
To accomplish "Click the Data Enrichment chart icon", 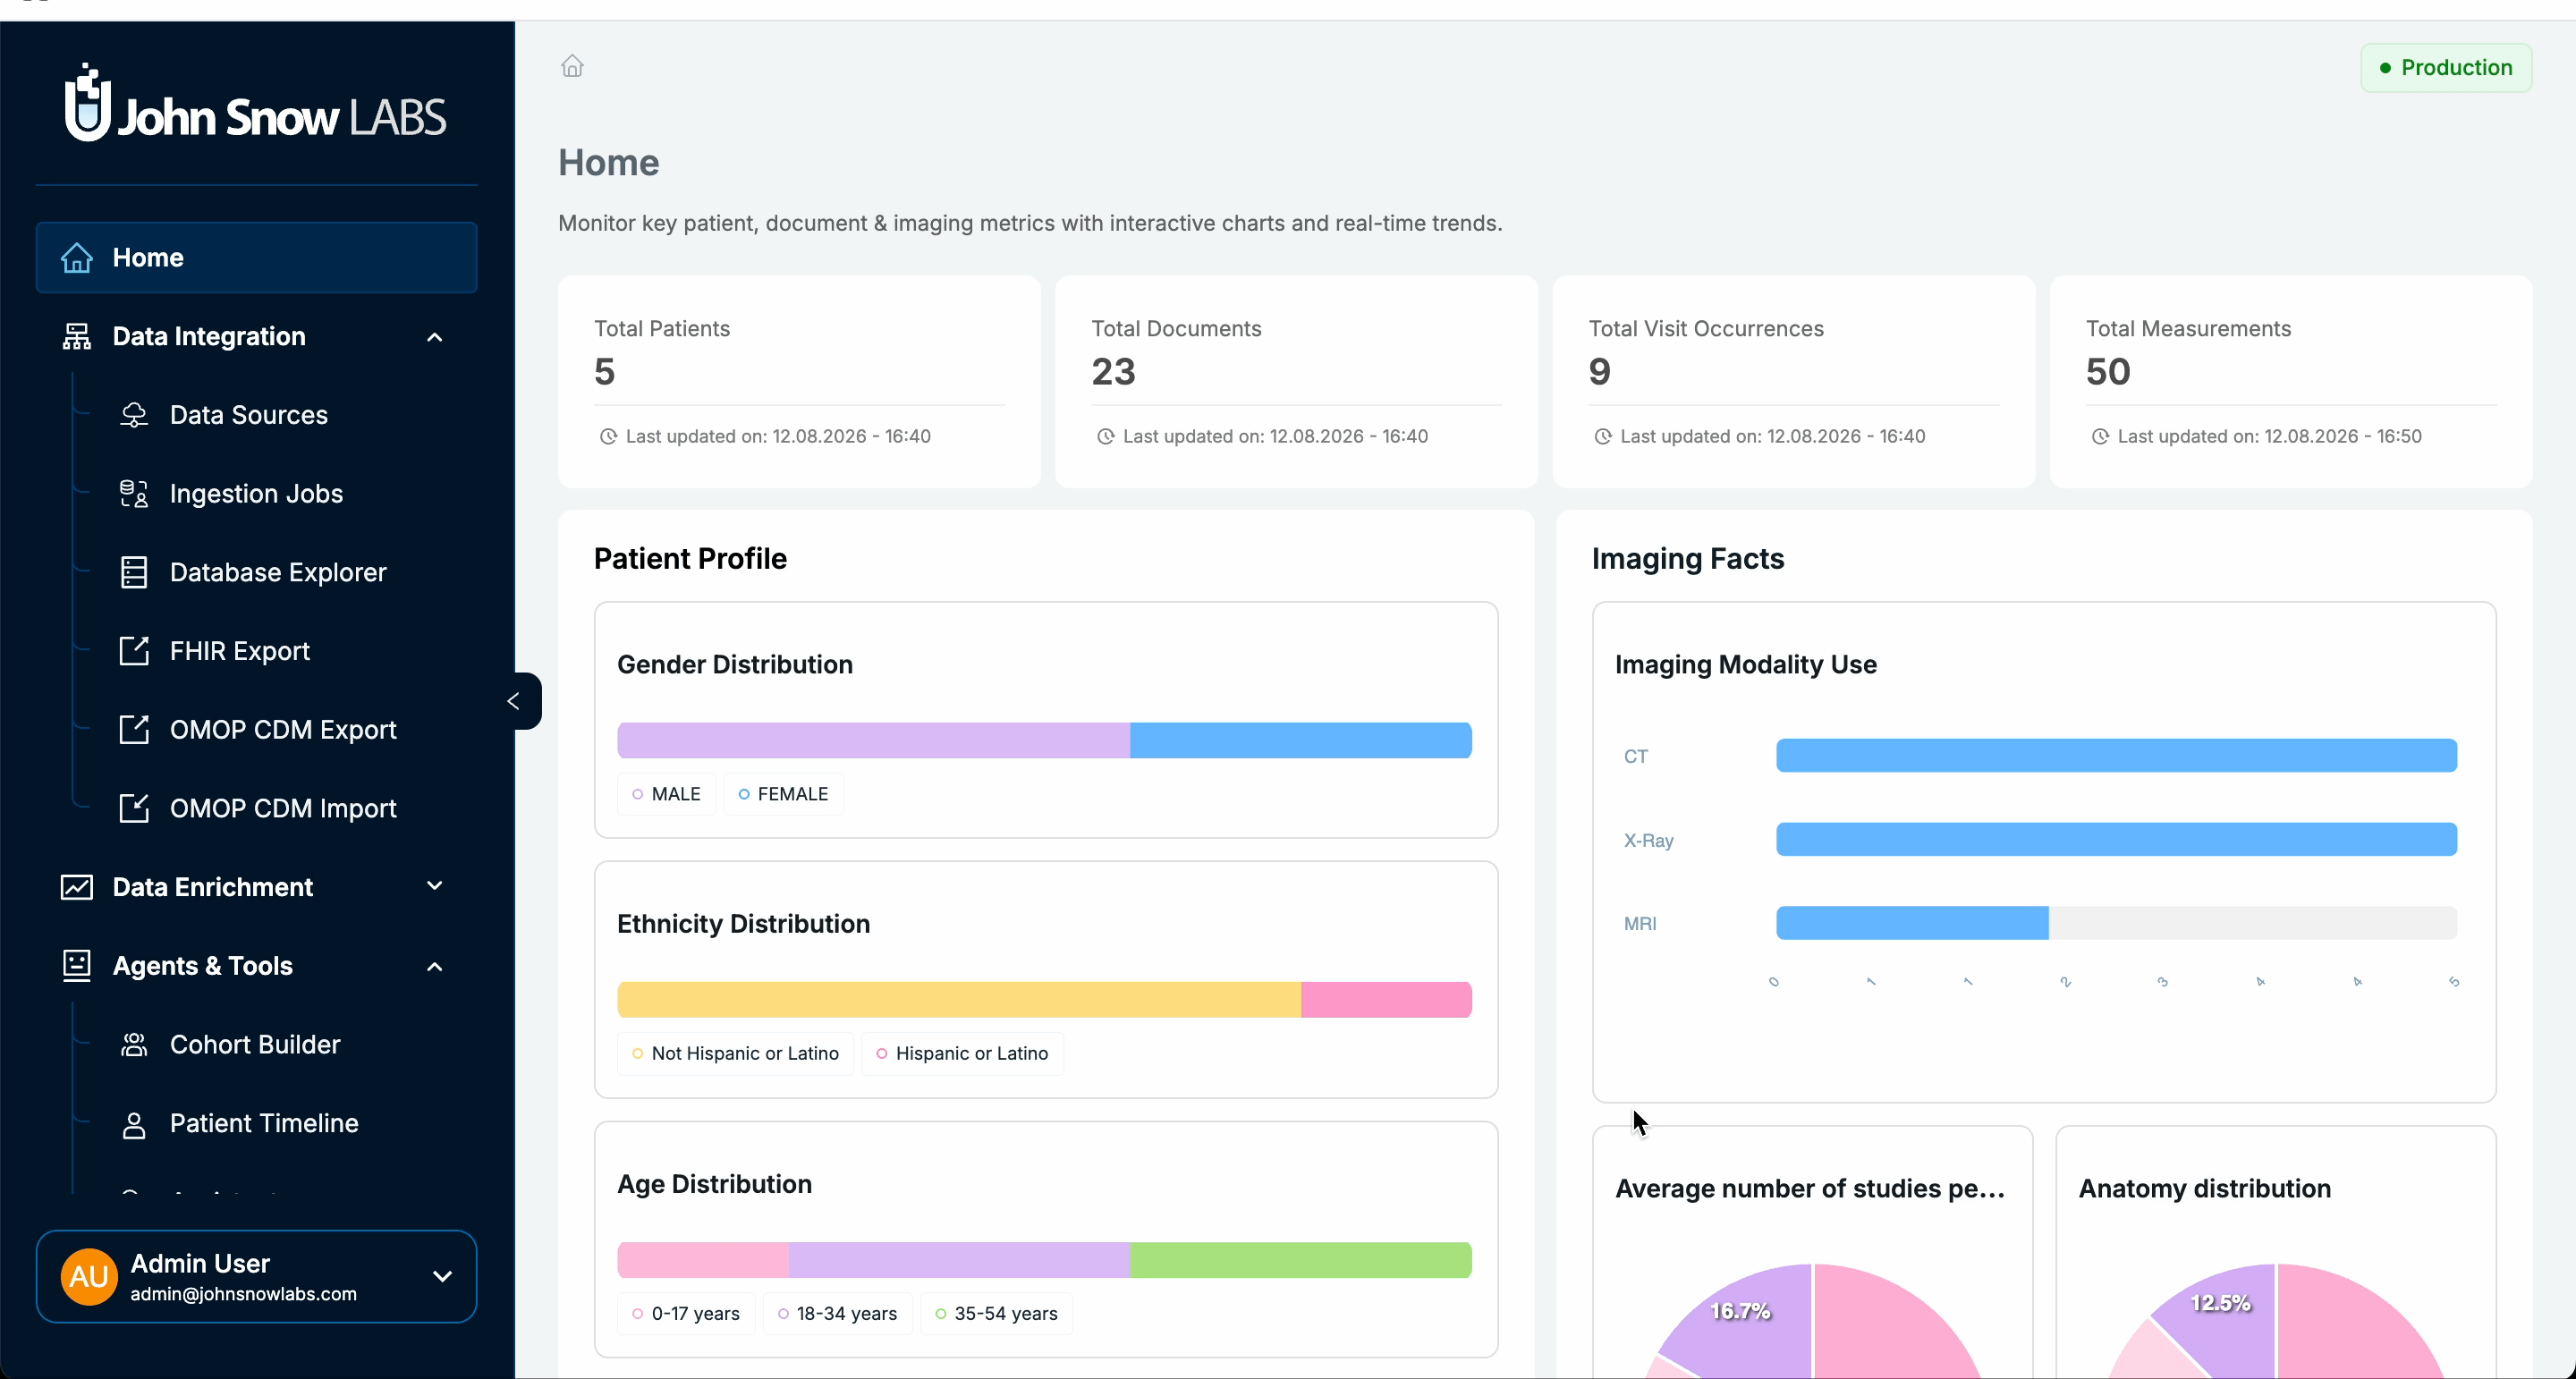I will (x=77, y=887).
